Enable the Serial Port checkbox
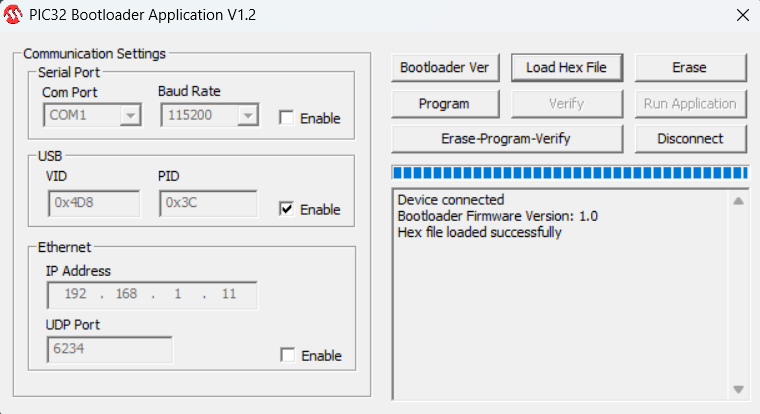The width and height of the screenshot is (760, 414). [287, 118]
